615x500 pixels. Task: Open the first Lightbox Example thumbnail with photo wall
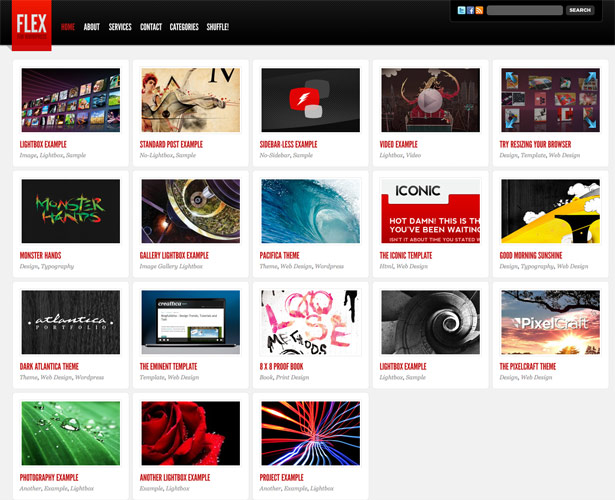tap(71, 100)
